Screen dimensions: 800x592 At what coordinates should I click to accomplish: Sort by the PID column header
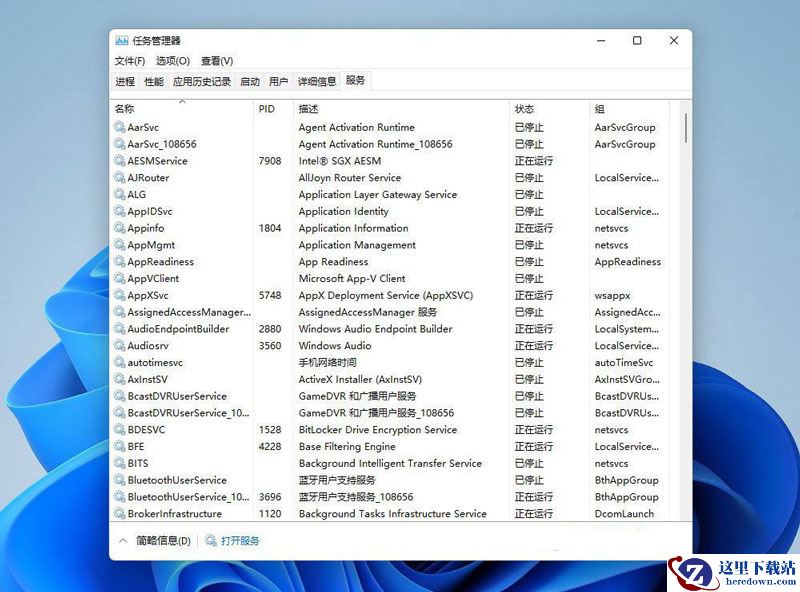pos(273,109)
